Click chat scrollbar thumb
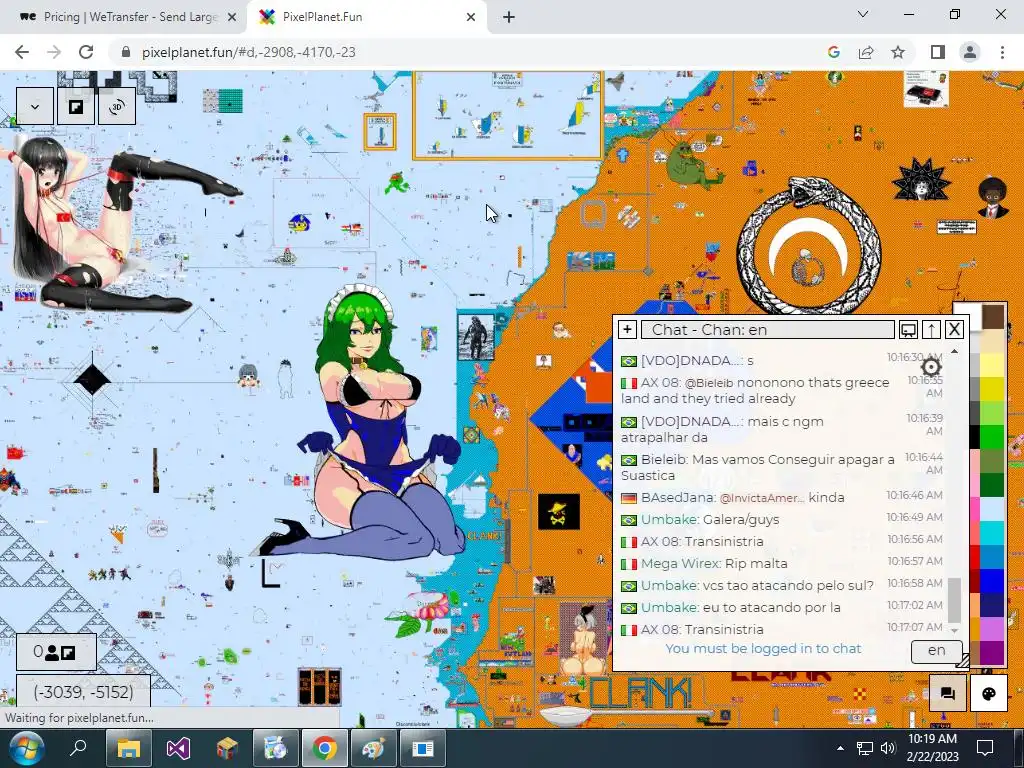 (954, 600)
